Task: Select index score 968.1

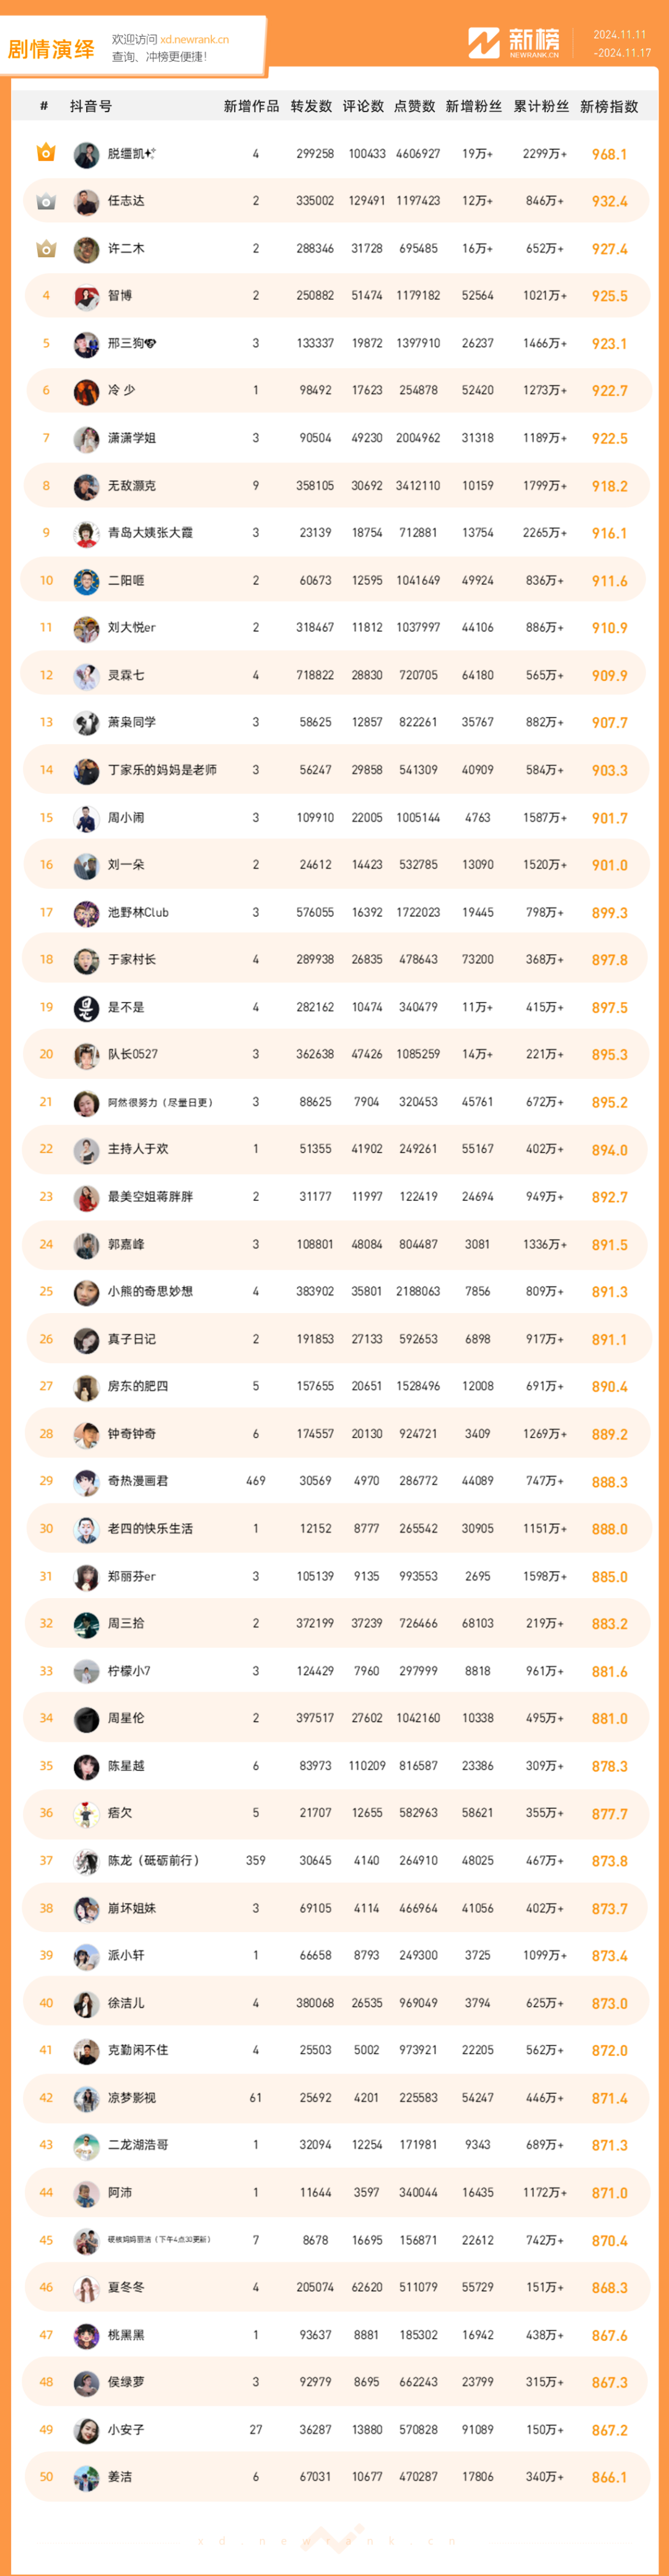Action: [x=609, y=154]
